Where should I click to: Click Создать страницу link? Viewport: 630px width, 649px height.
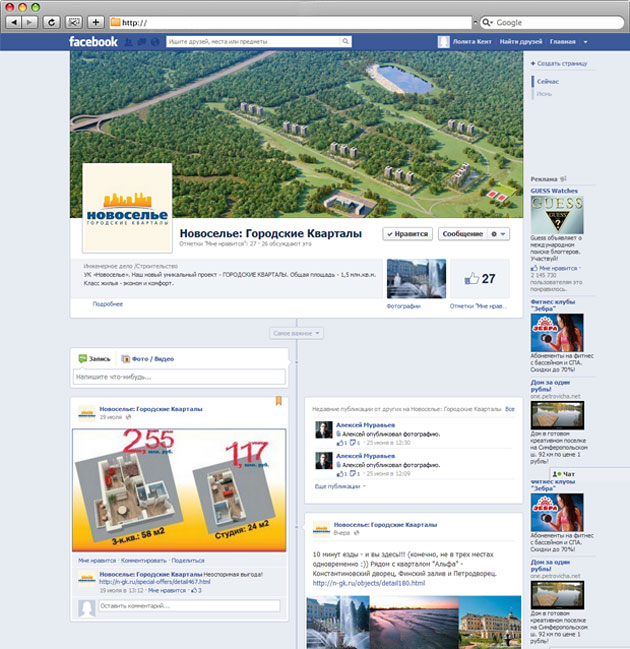click(x=559, y=63)
